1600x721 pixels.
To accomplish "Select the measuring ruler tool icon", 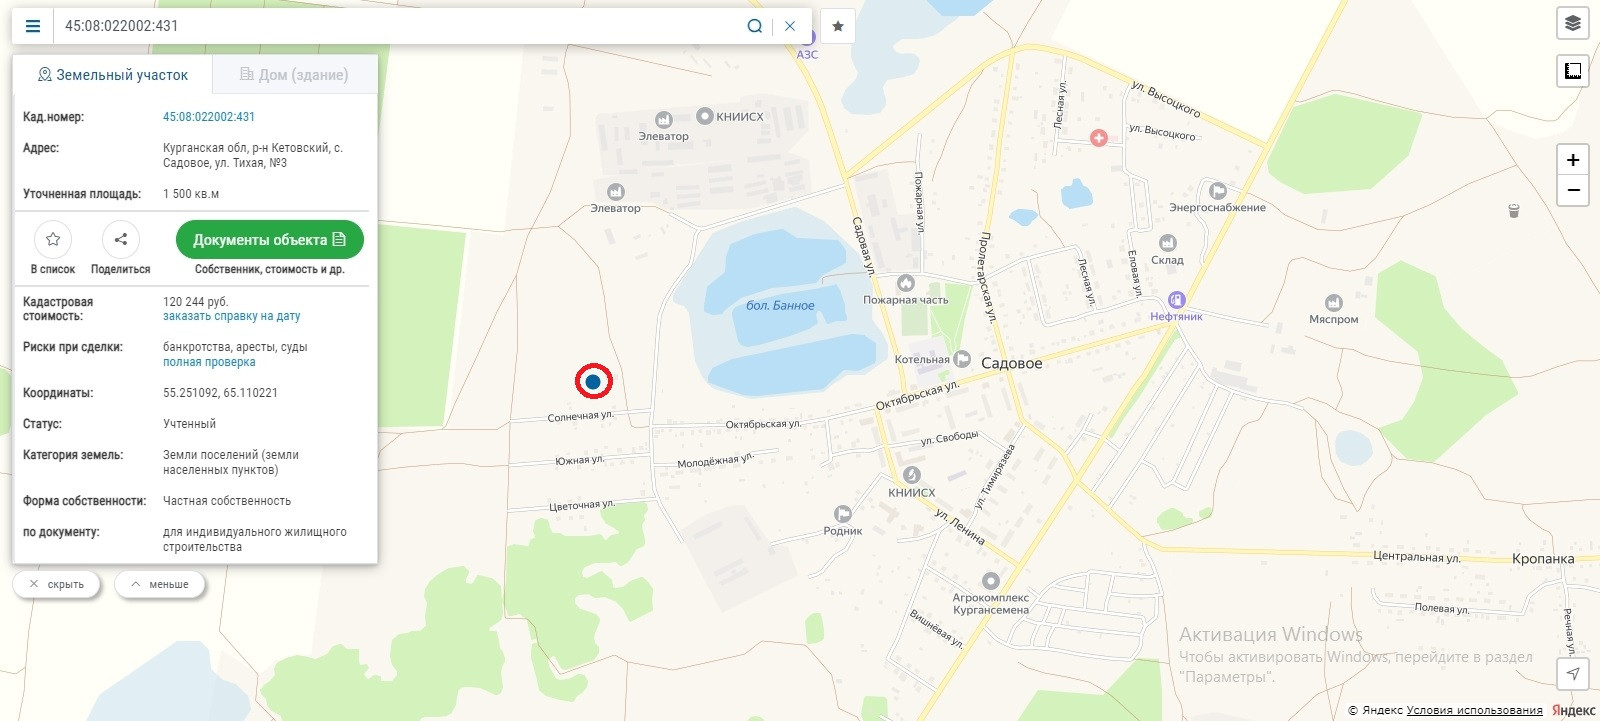I will [x=1573, y=70].
